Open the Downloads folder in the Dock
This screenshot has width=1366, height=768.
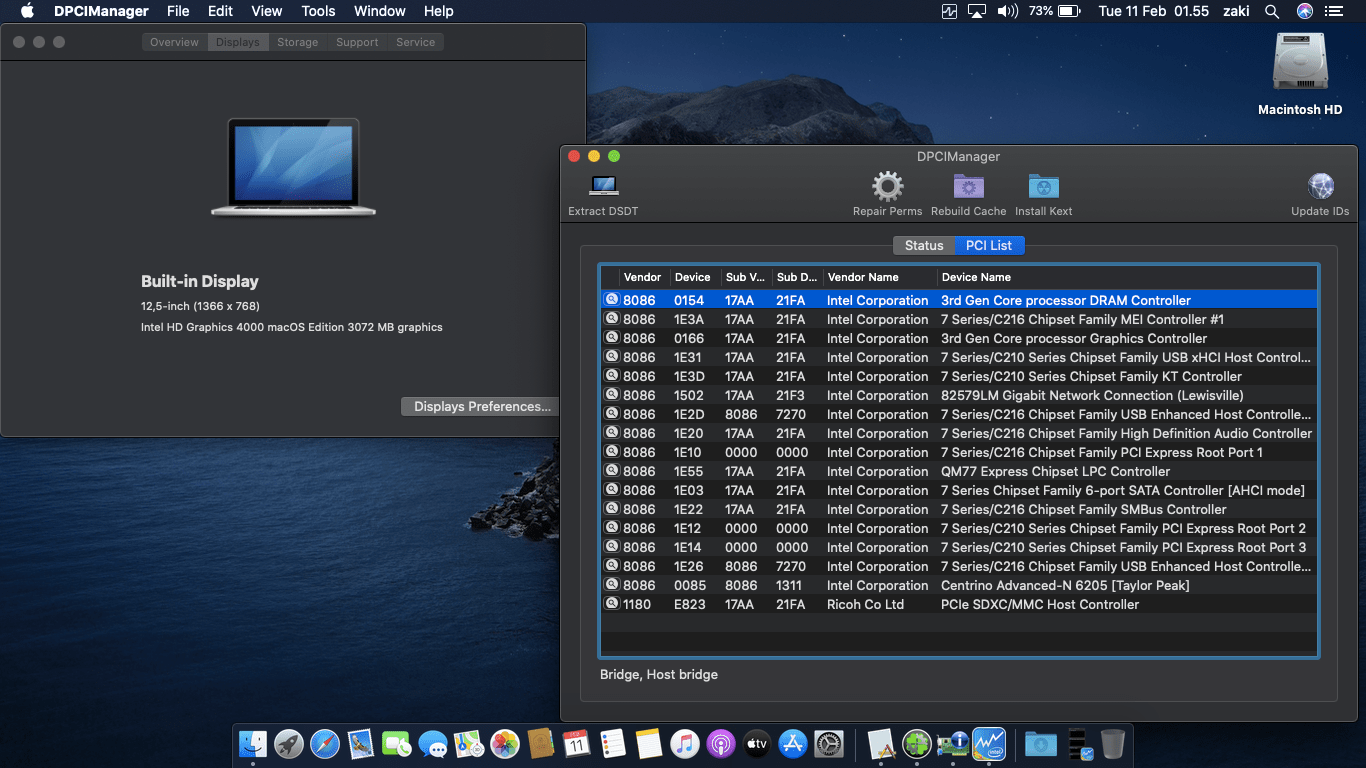[1041, 744]
